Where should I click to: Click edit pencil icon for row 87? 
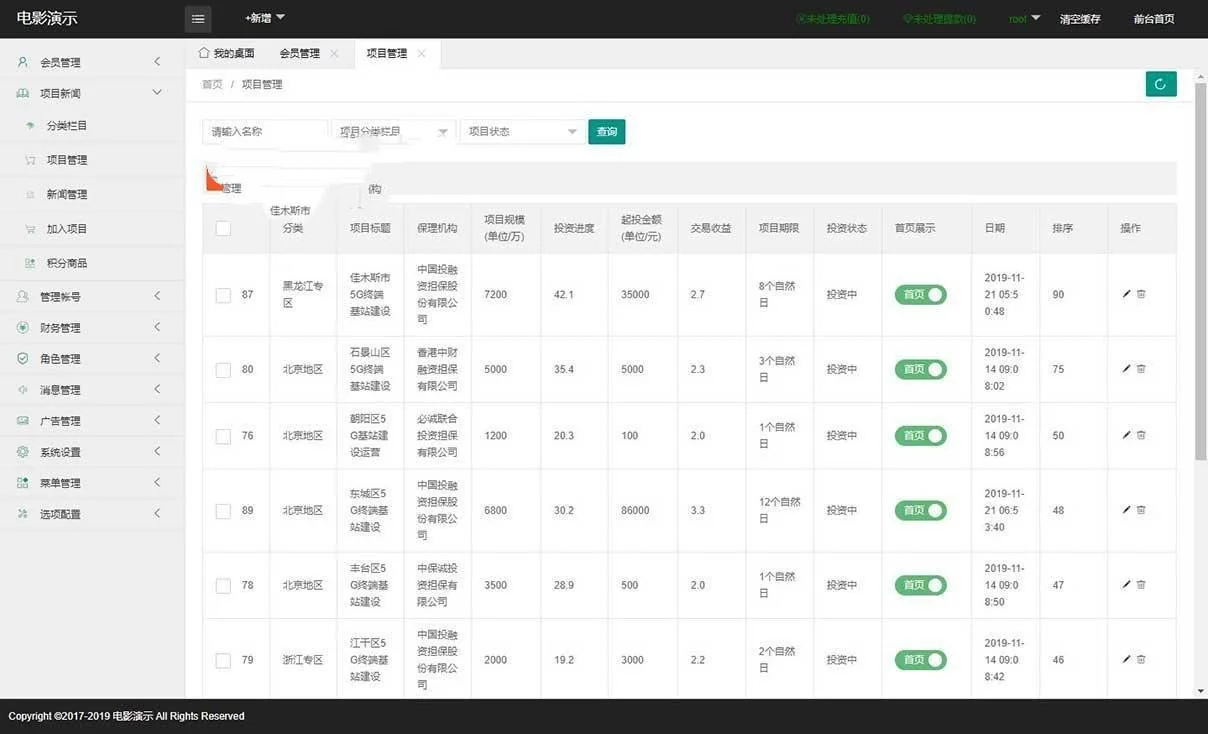pos(1127,294)
